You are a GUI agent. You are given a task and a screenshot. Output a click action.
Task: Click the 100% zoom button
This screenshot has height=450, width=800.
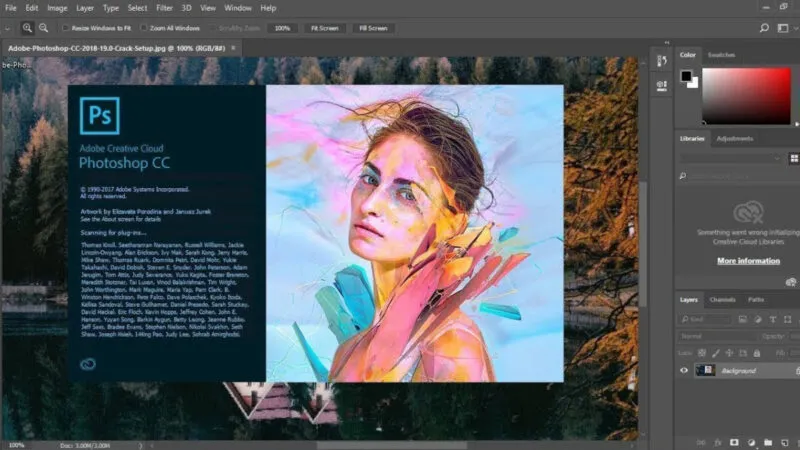[282, 29]
